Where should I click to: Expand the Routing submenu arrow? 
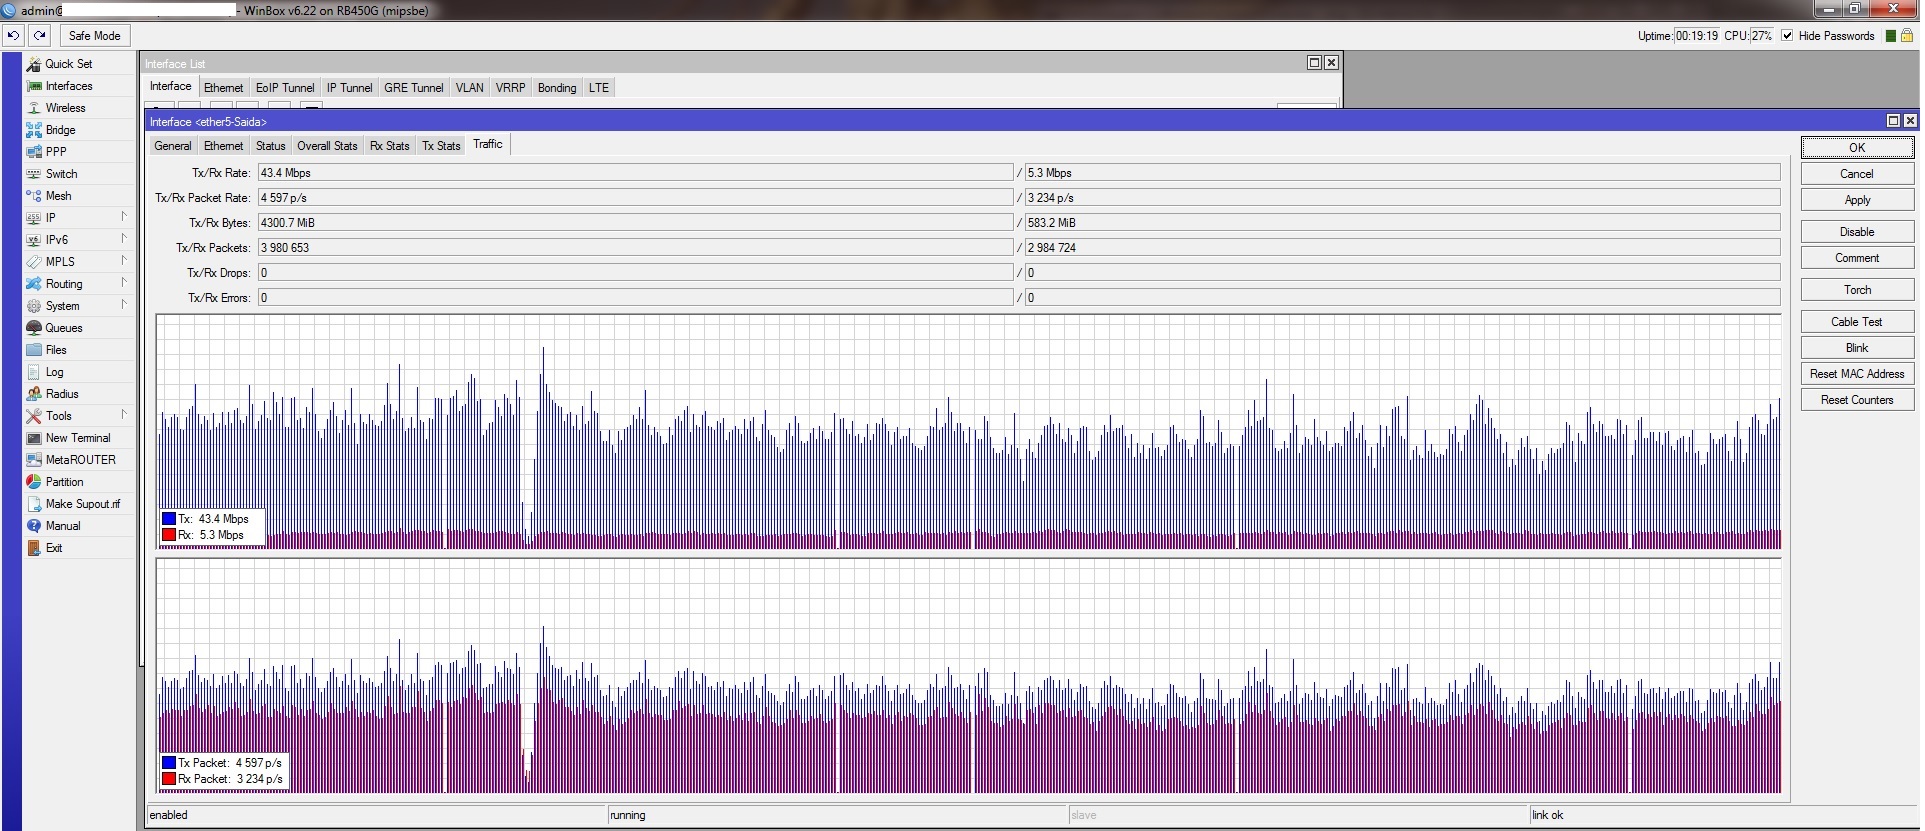(124, 283)
